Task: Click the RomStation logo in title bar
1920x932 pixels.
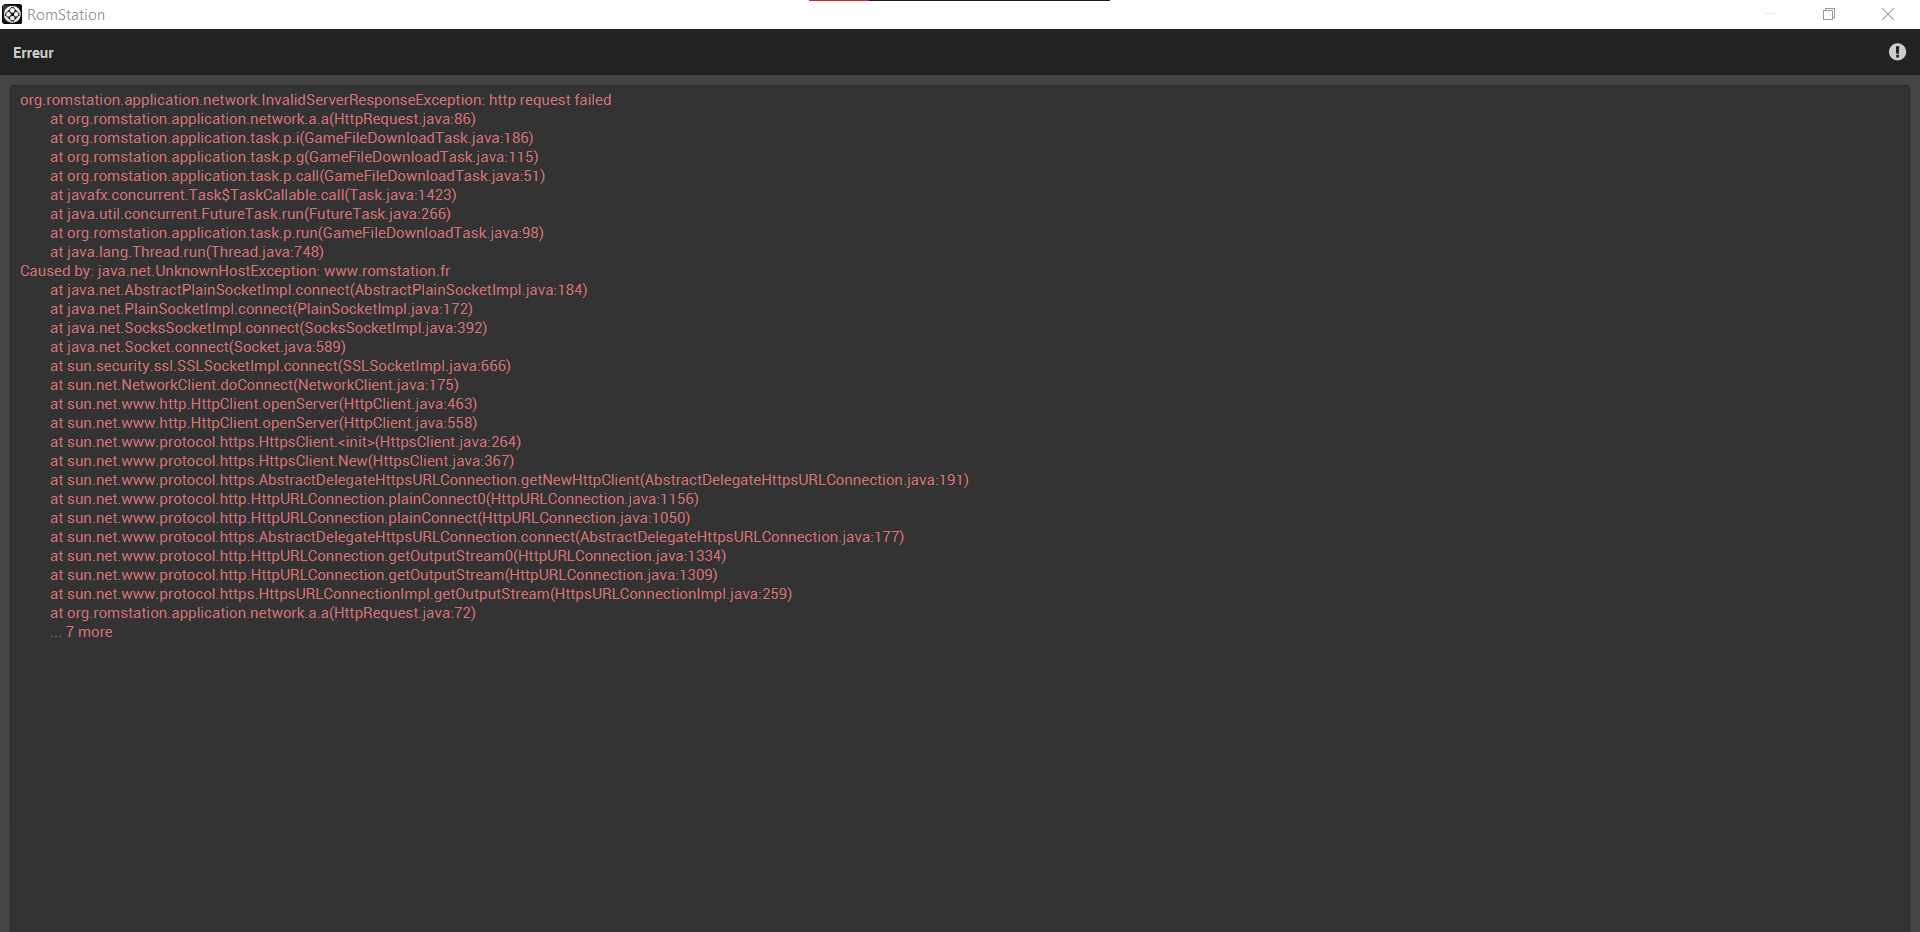Action: tap(12, 14)
